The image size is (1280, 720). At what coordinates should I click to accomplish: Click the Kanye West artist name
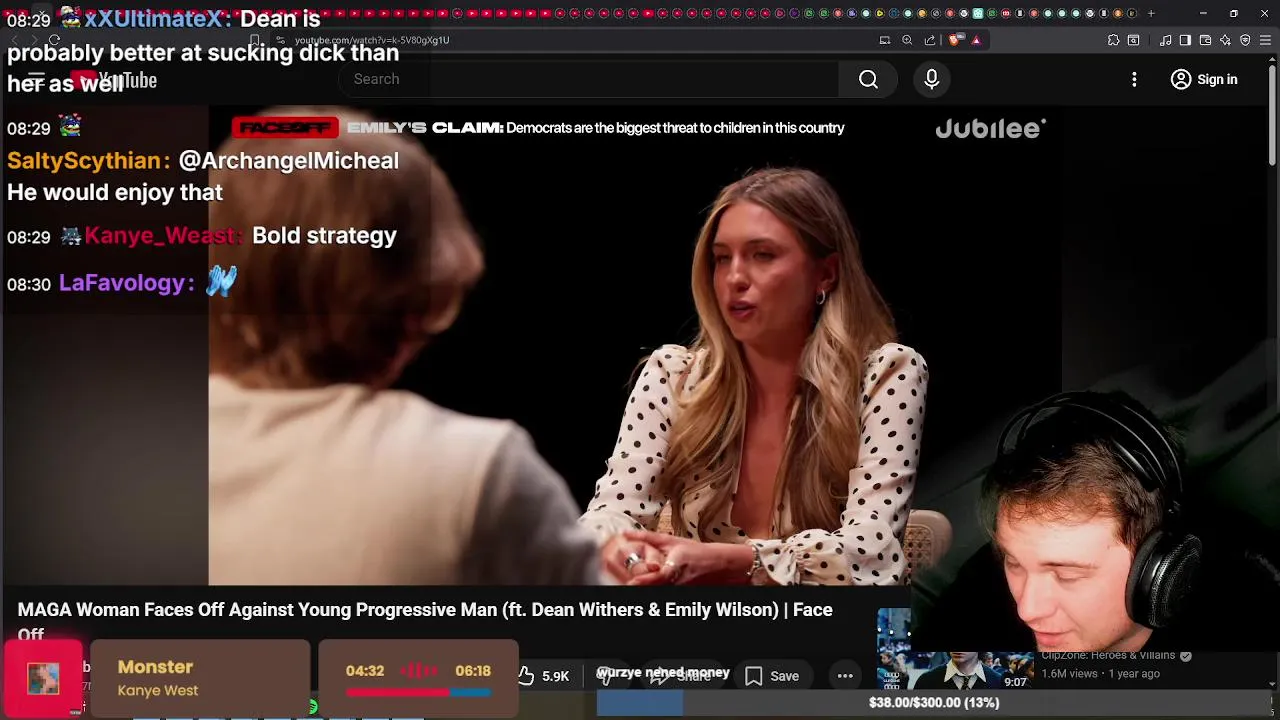[158, 690]
